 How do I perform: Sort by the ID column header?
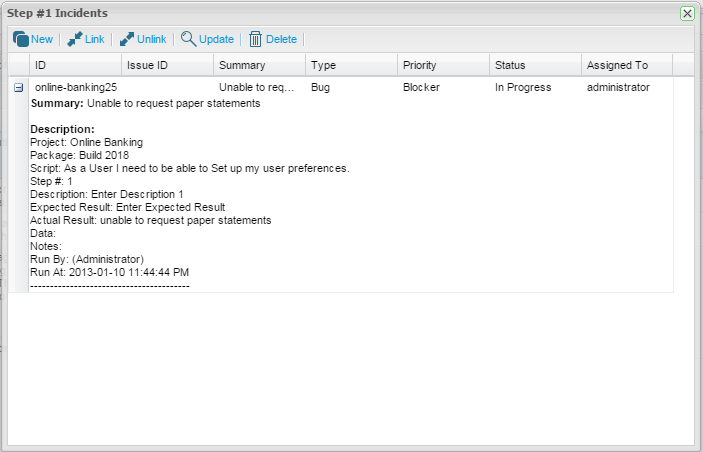[74, 65]
